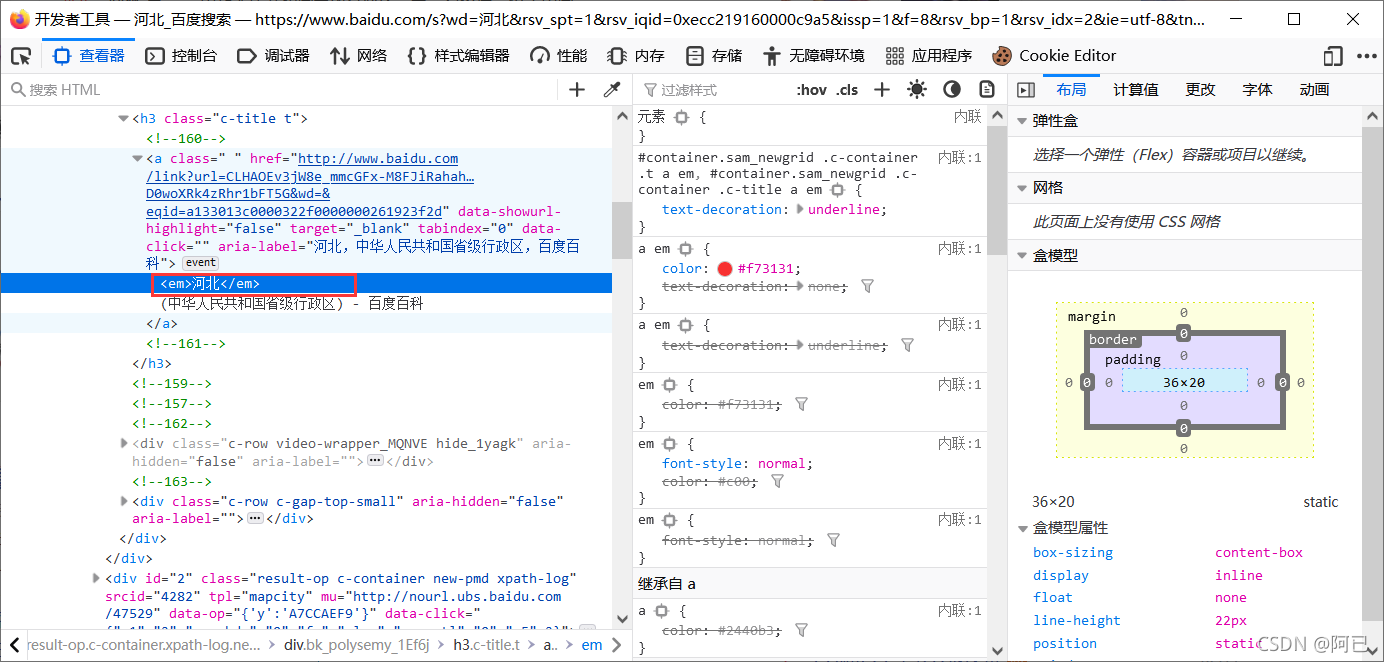Image resolution: width=1384 pixels, height=662 pixels.
Task: Click the 过滤样式 filter styles field
Action: tap(712, 90)
